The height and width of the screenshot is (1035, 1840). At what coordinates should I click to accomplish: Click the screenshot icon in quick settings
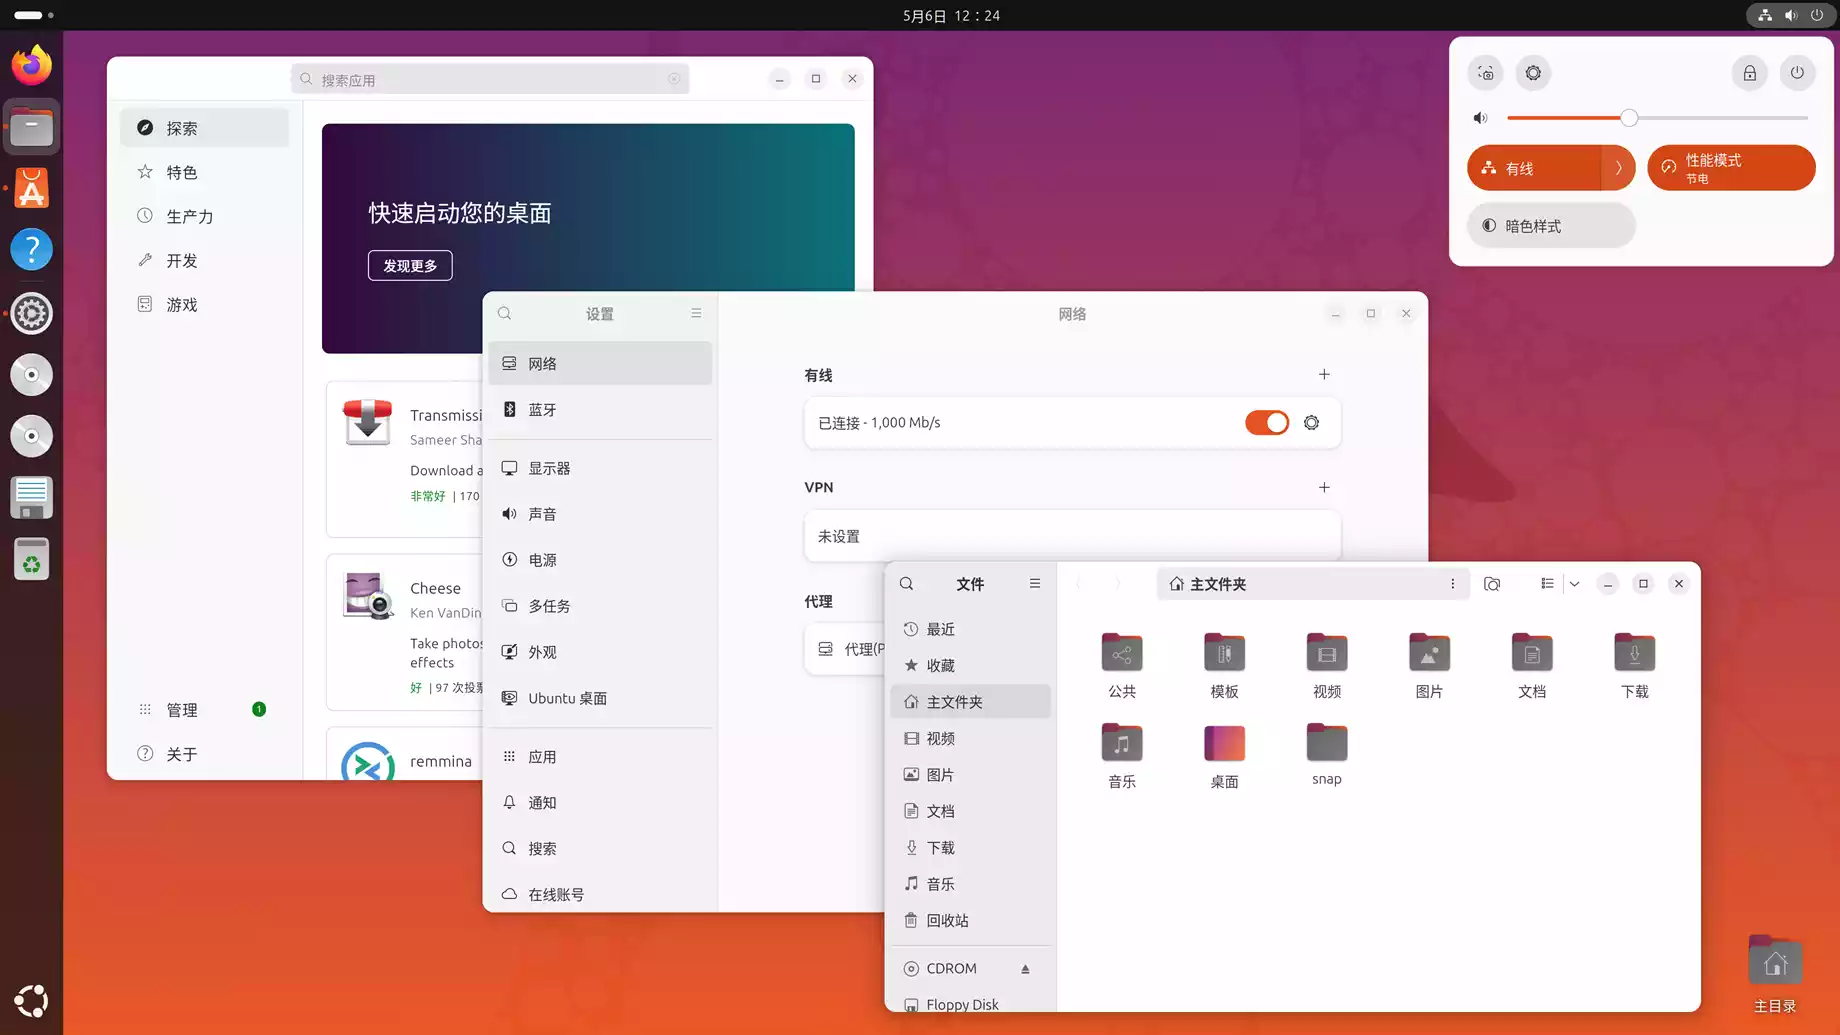click(x=1486, y=73)
